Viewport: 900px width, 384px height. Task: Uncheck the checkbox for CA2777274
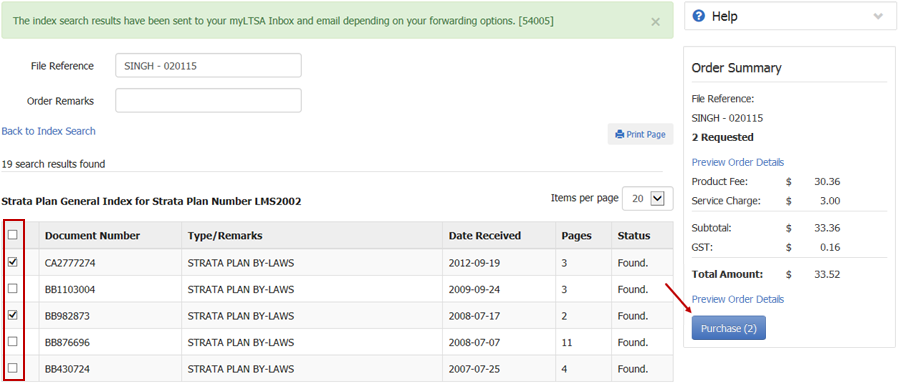click(13, 262)
